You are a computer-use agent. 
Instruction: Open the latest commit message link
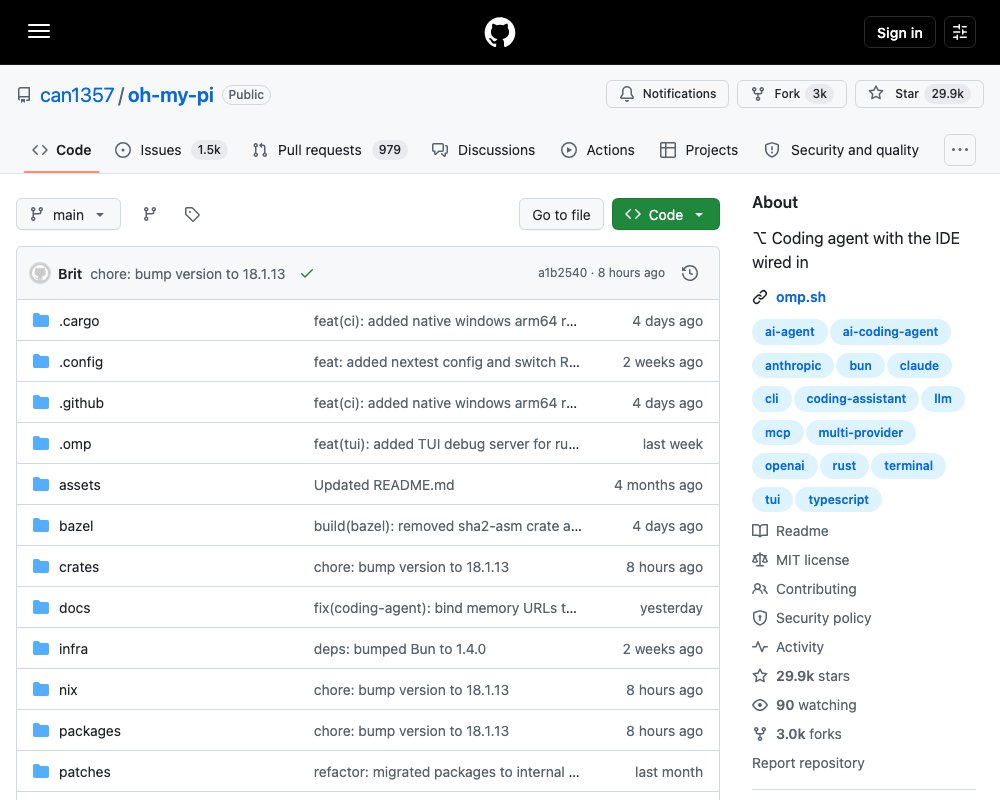pyautogui.click(x=188, y=274)
